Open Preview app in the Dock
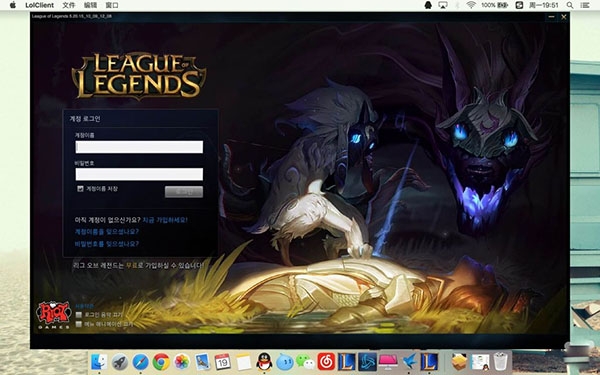The image size is (600, 375). (202, 362)
